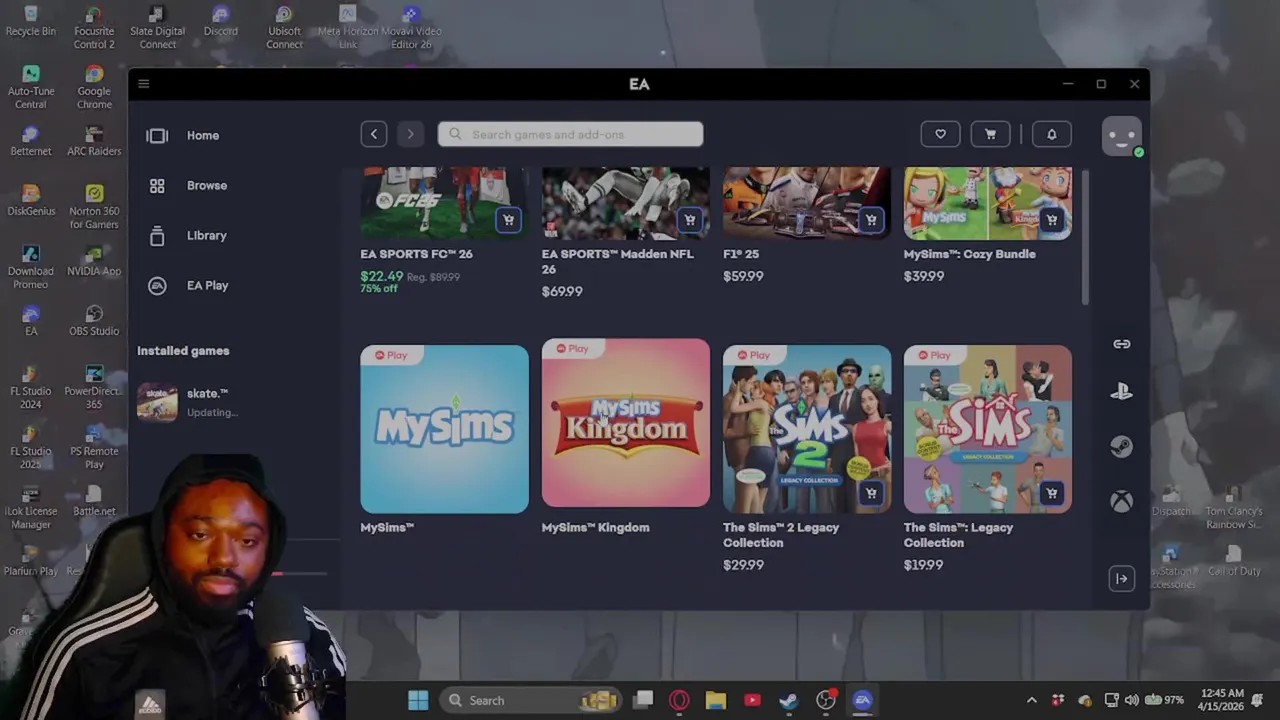Open MySims: Cozy Bundle title link

click(x=969, y=254)
